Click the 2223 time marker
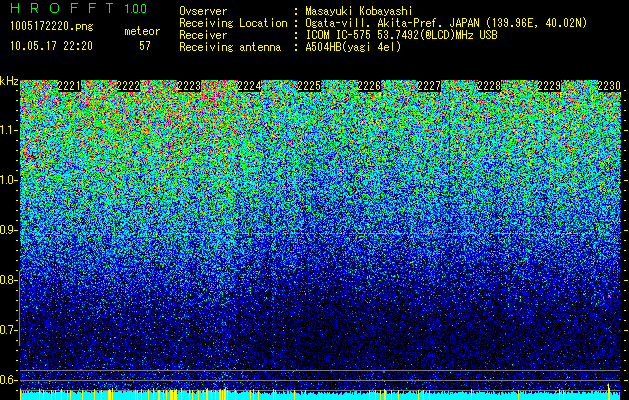 (189, 86)
